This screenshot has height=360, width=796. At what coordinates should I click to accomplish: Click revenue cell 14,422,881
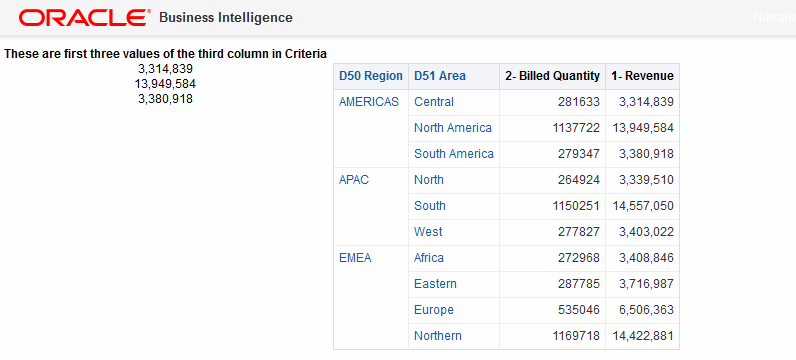click(643, 336)
